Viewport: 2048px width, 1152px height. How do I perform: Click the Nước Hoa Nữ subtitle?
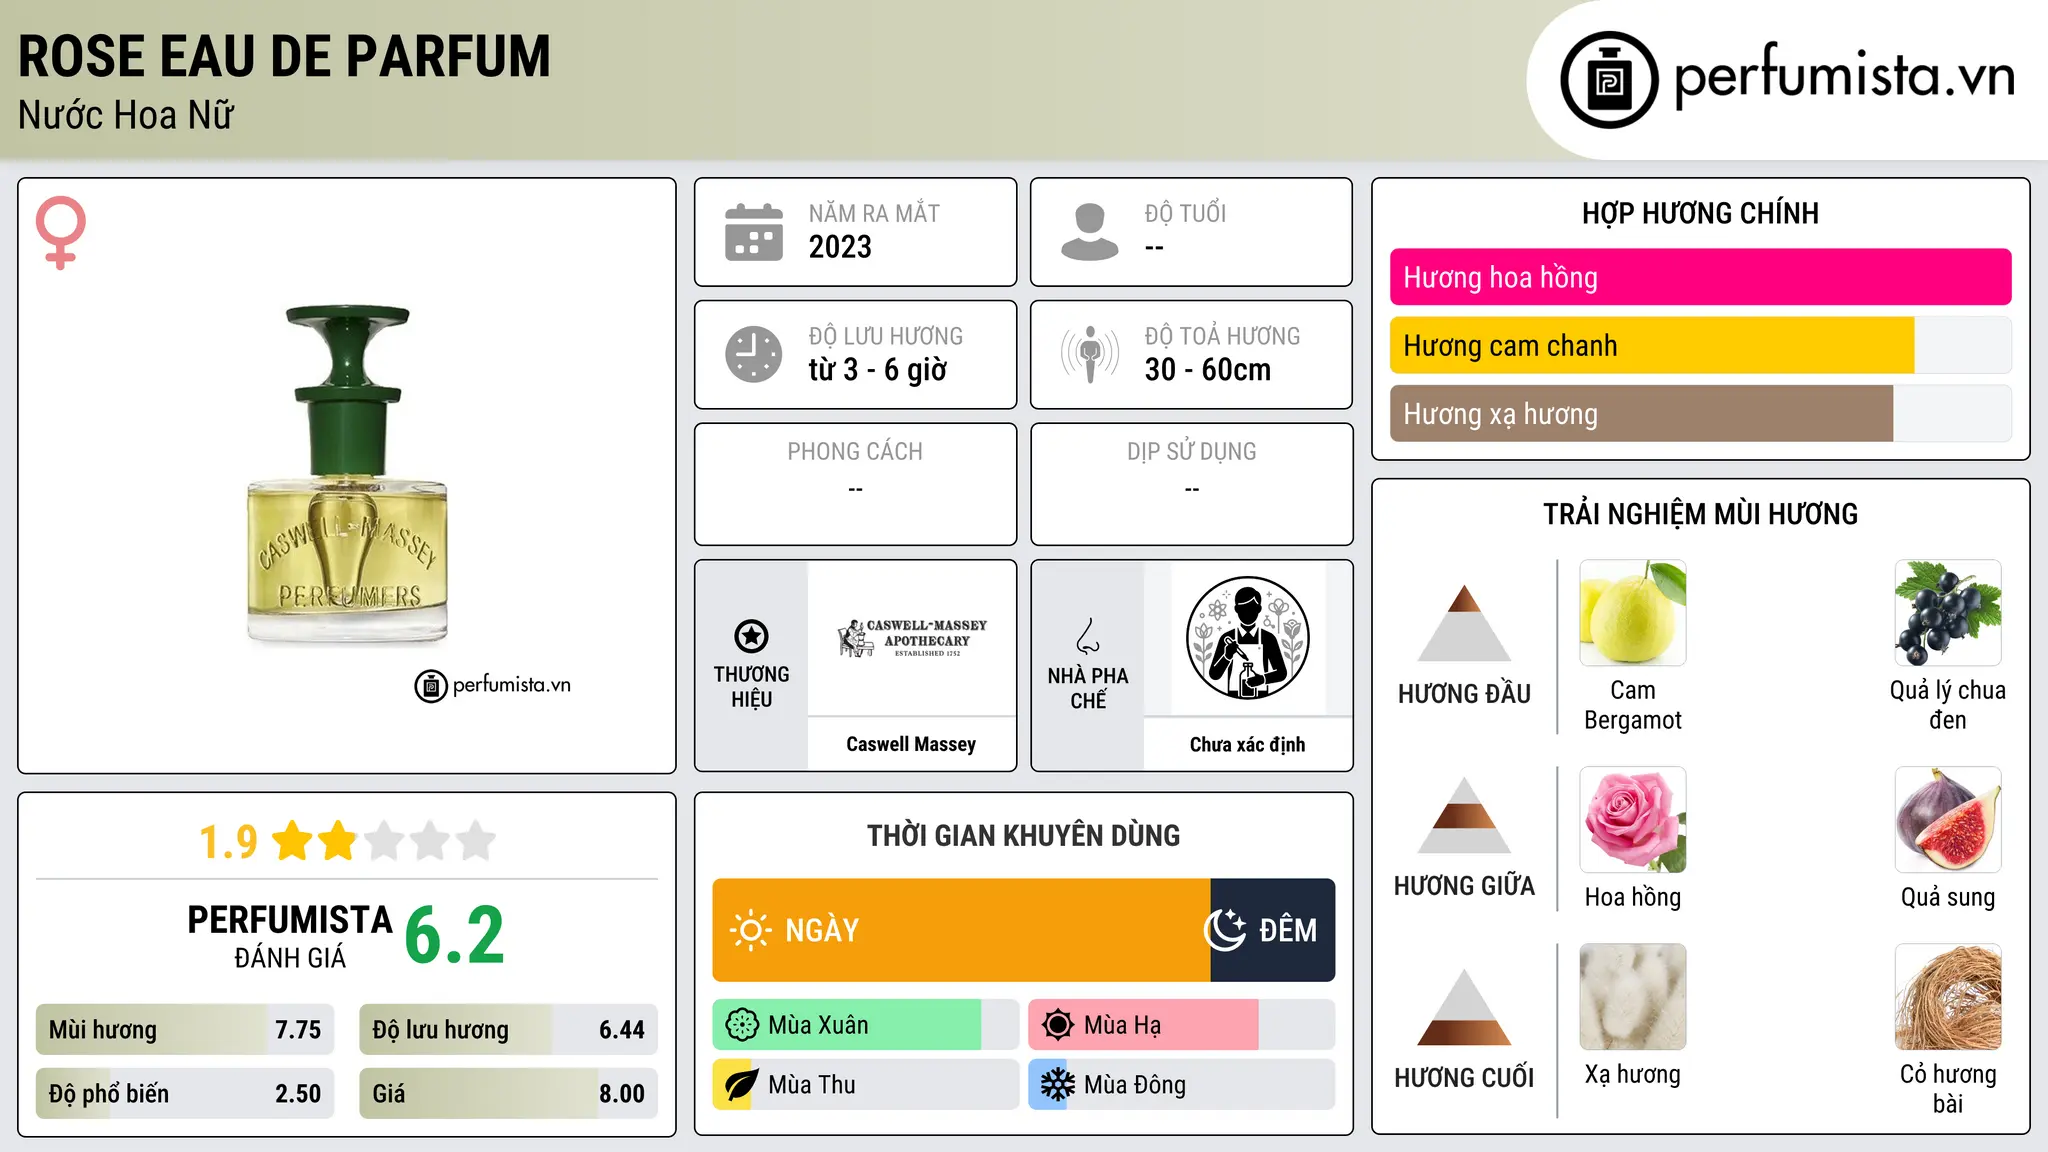click(126, 115)
